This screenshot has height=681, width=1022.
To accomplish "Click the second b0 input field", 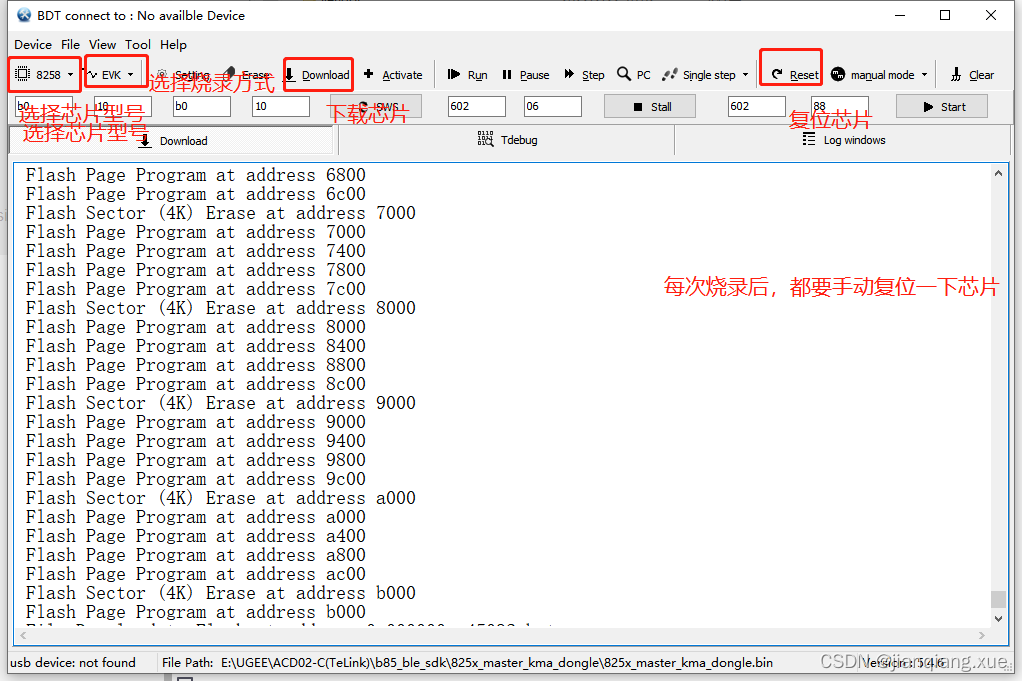I will click(x=201, y=106).
